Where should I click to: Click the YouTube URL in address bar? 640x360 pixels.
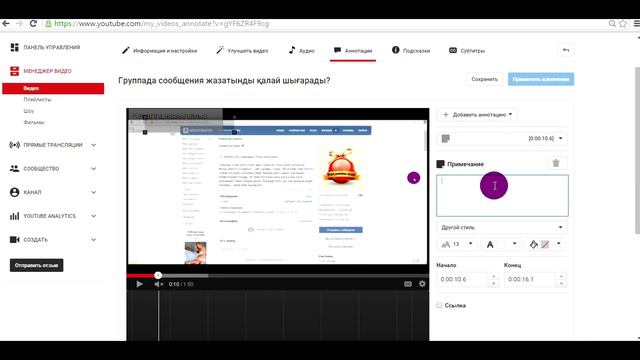pyautogui.click(x=161, y=24)
